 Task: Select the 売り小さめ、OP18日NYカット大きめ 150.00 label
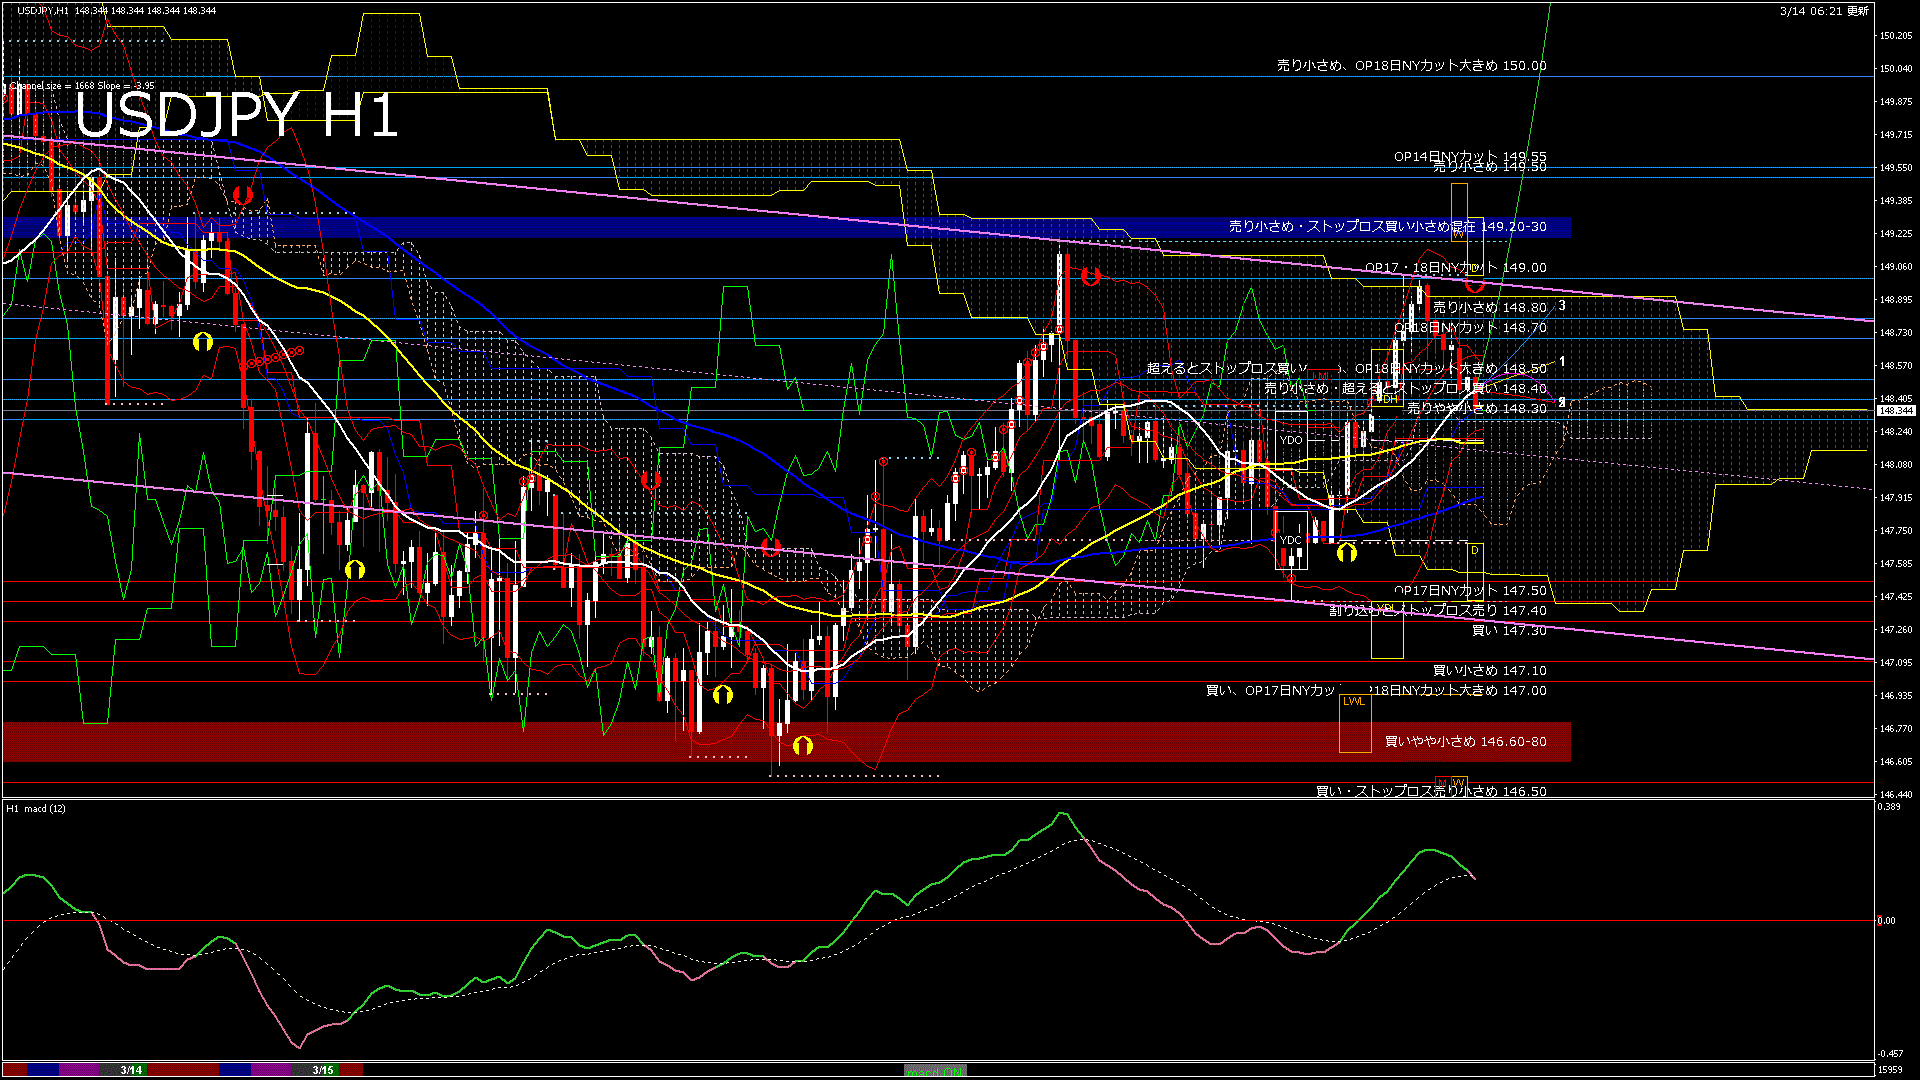tap(1411, 66)
